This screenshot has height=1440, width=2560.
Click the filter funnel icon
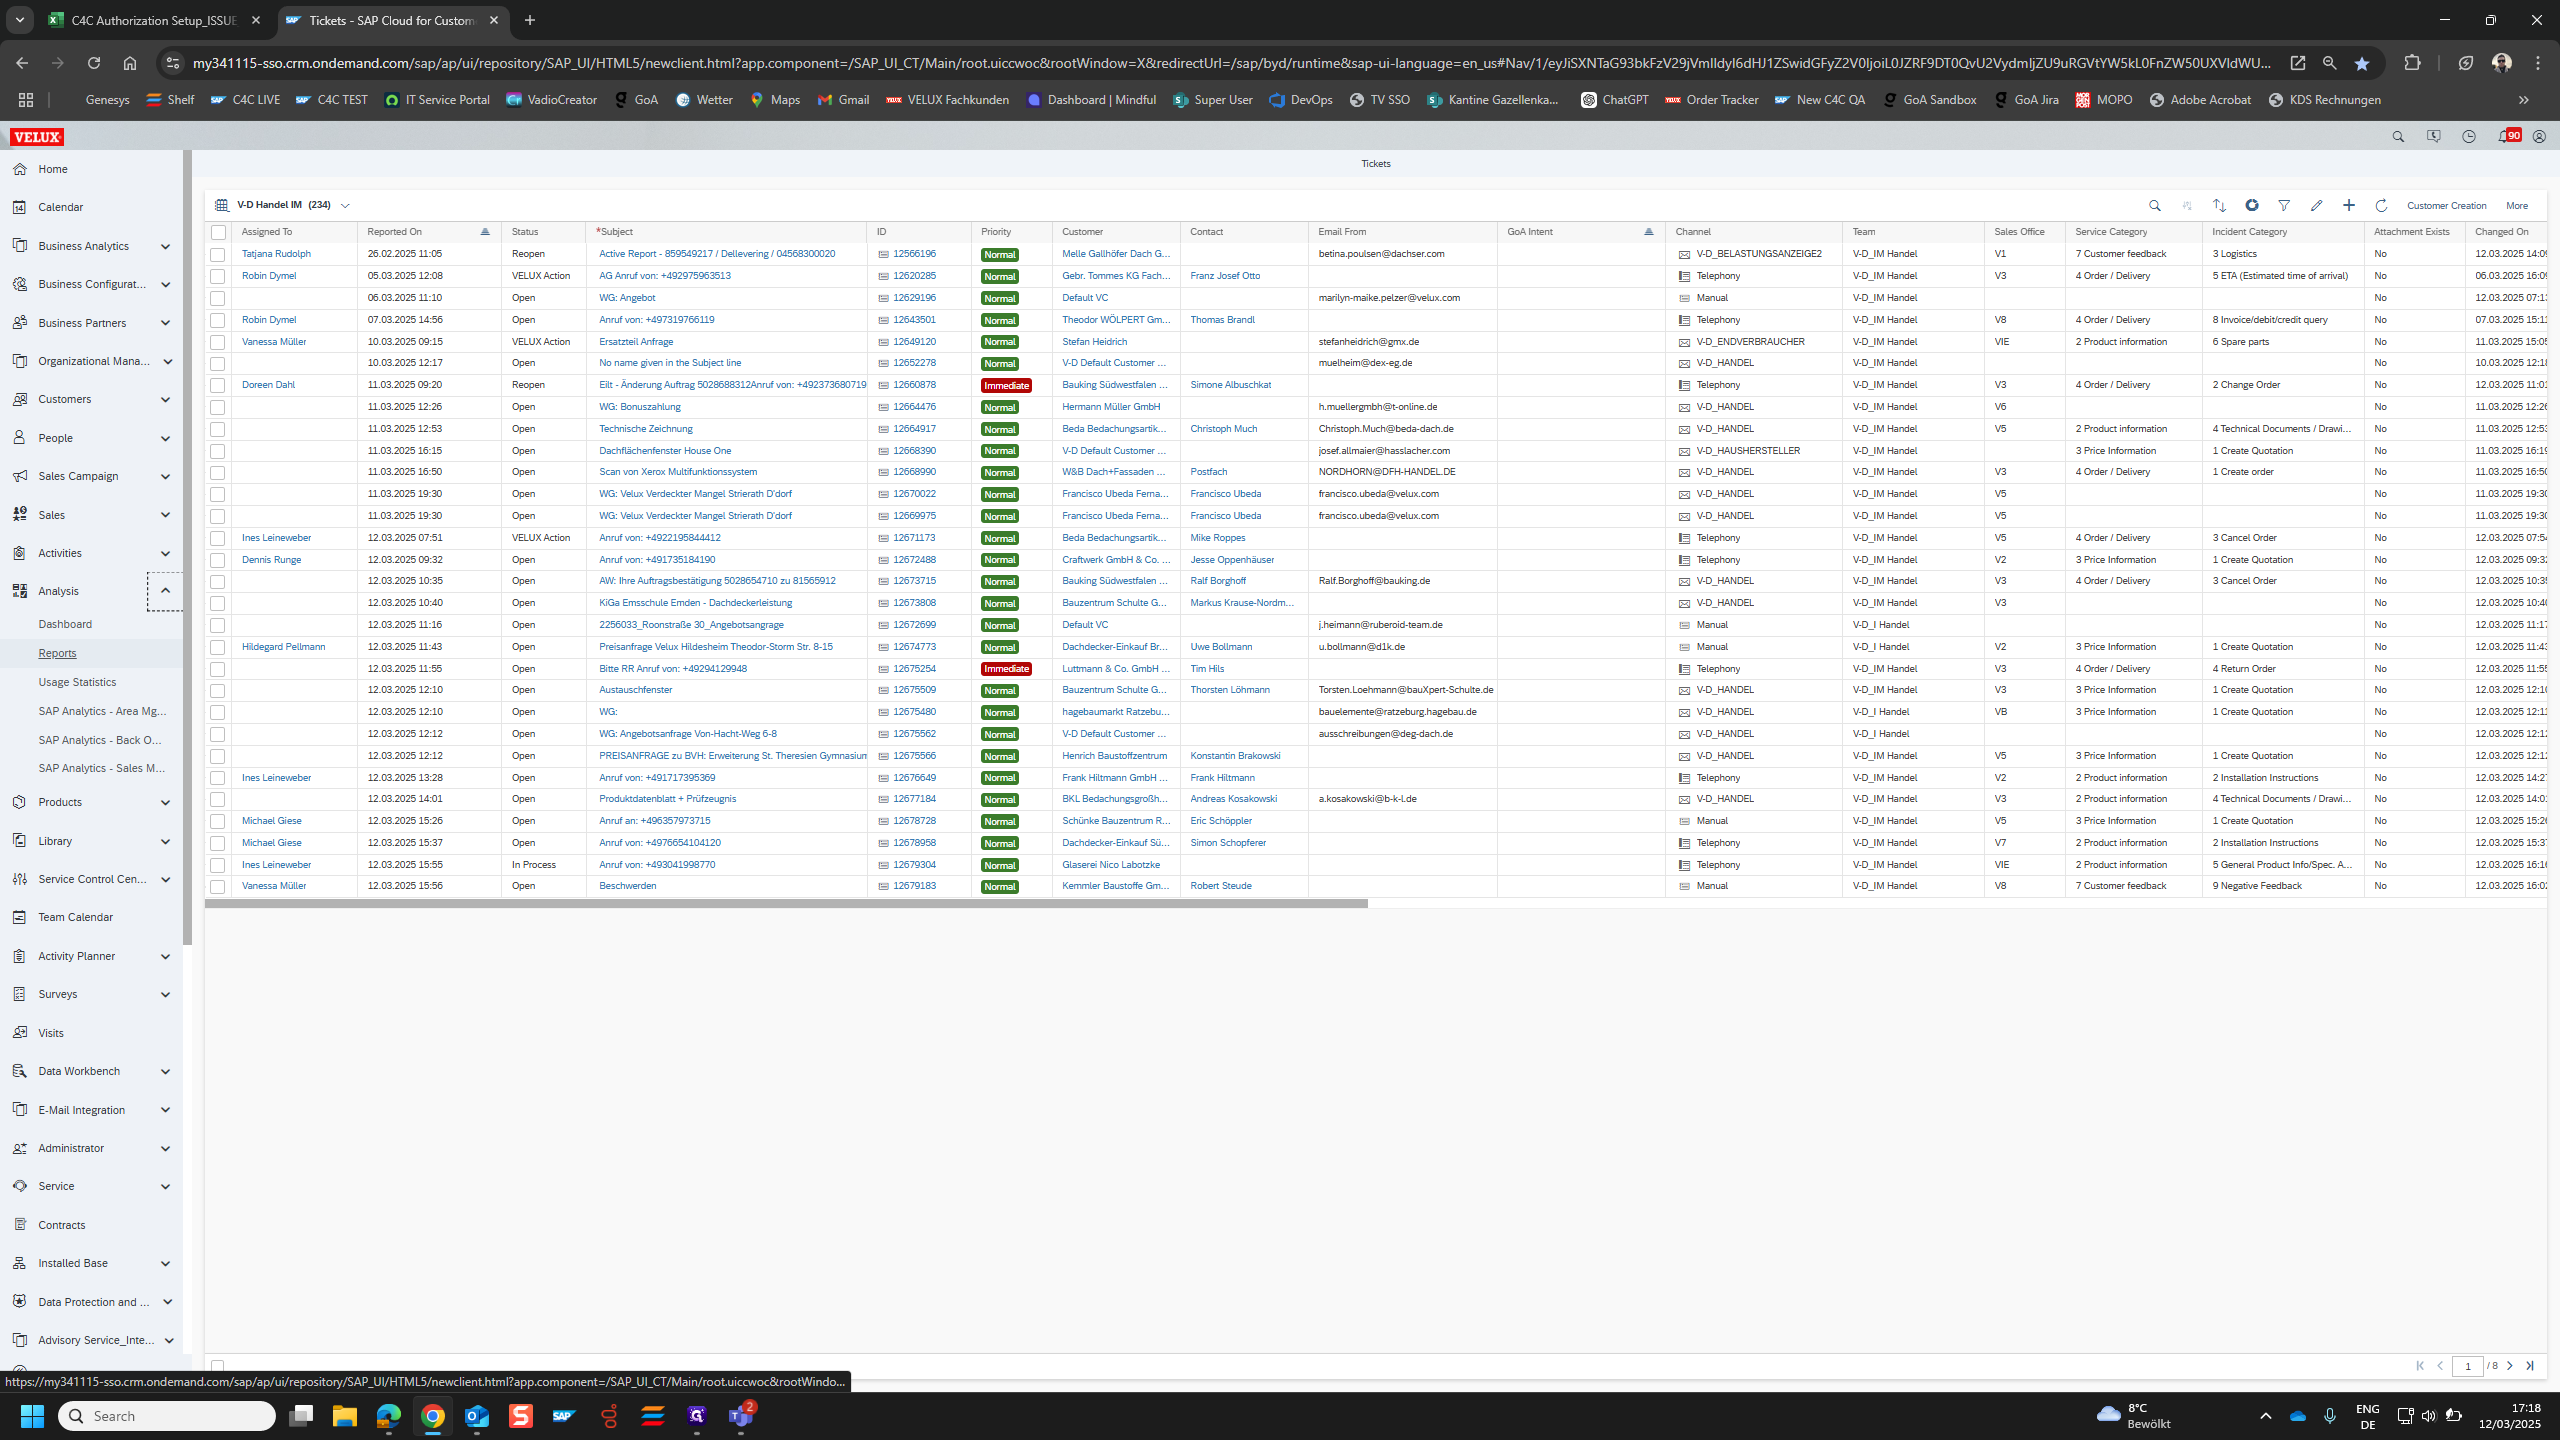point(2284,205)
